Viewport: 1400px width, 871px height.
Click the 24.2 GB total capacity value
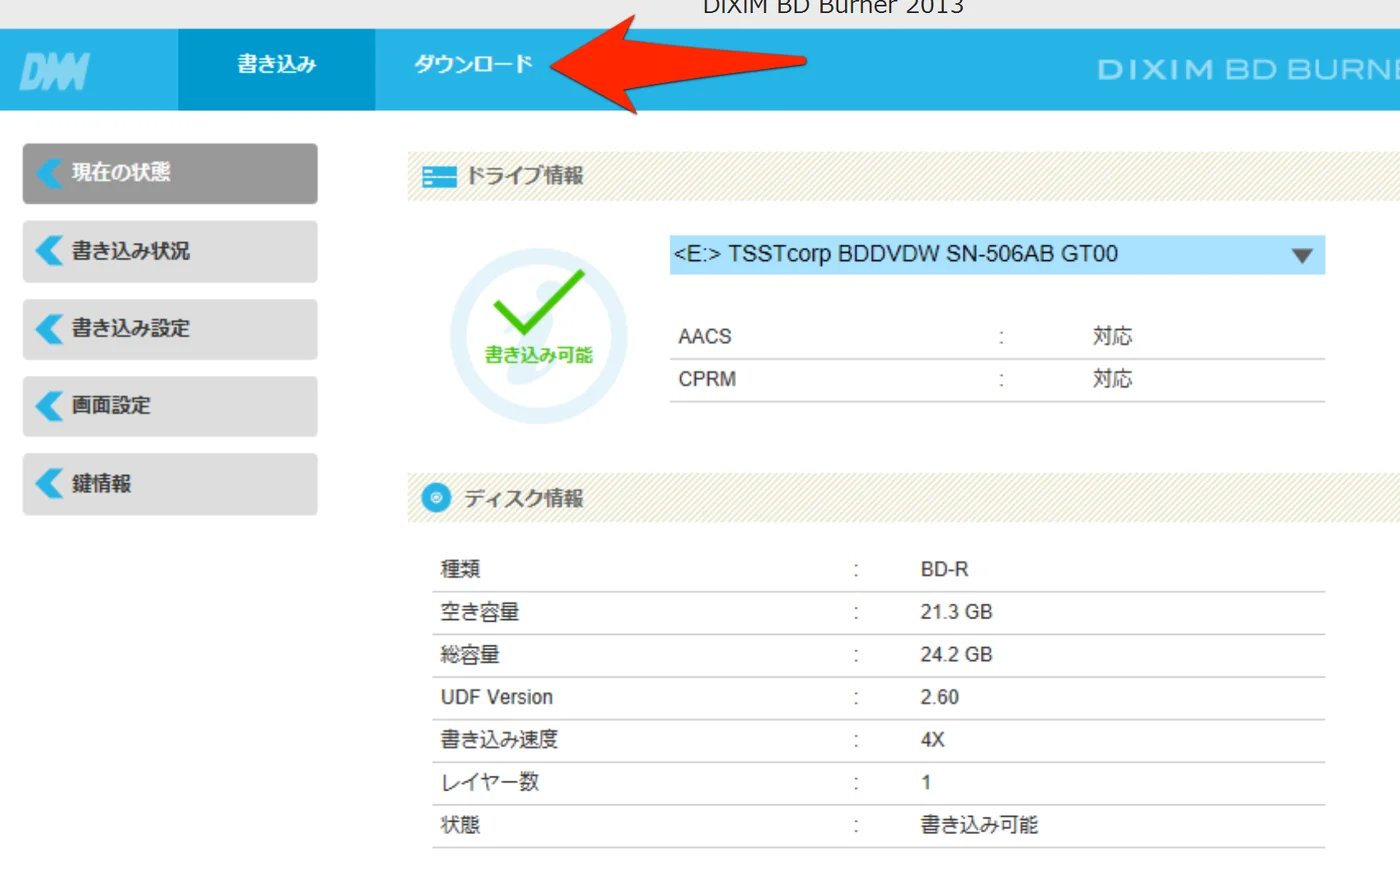956,655
